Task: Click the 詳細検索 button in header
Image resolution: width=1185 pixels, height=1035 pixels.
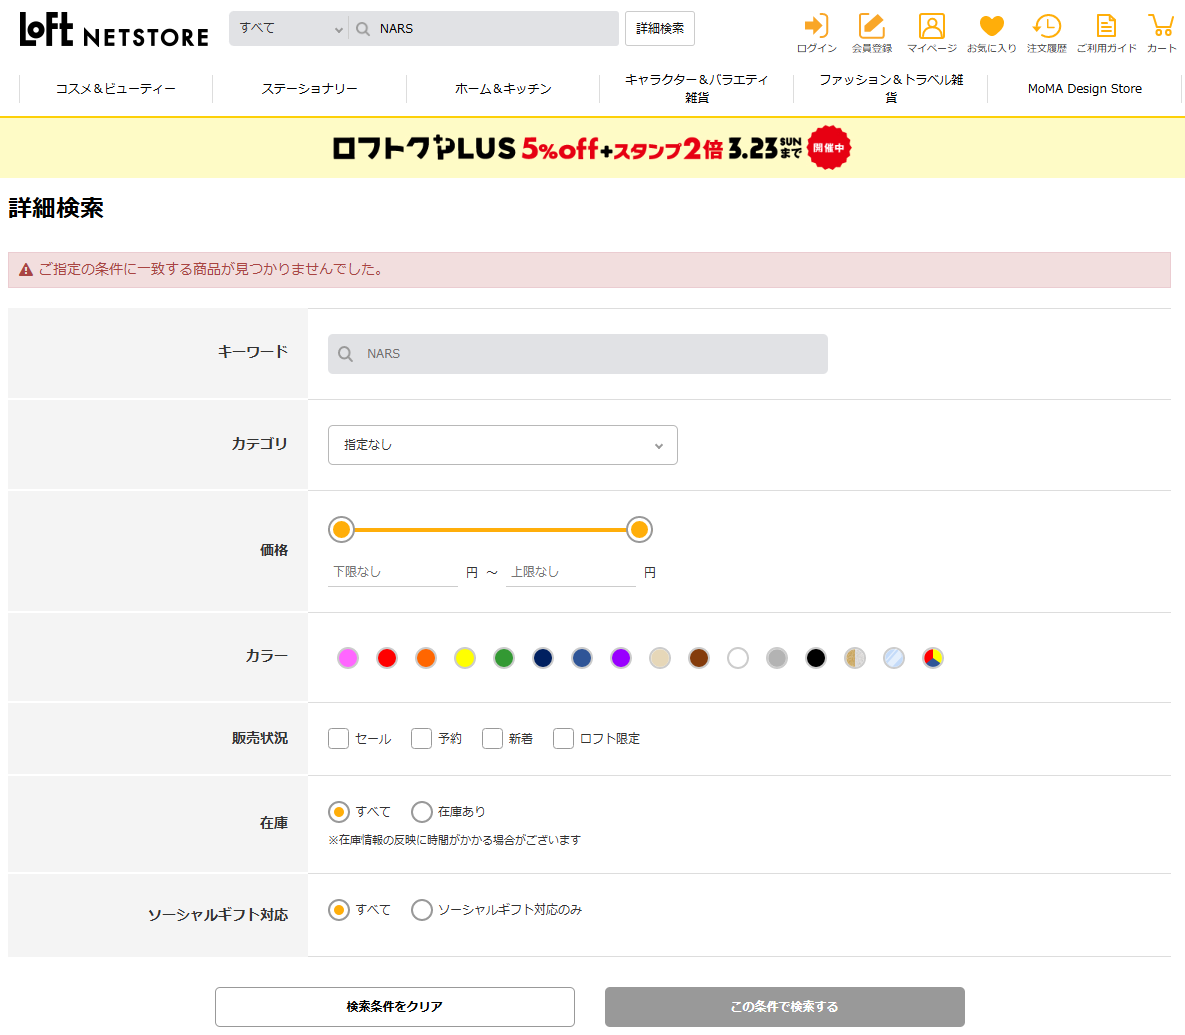Action: pyautogui.click(x=660, y=29)
